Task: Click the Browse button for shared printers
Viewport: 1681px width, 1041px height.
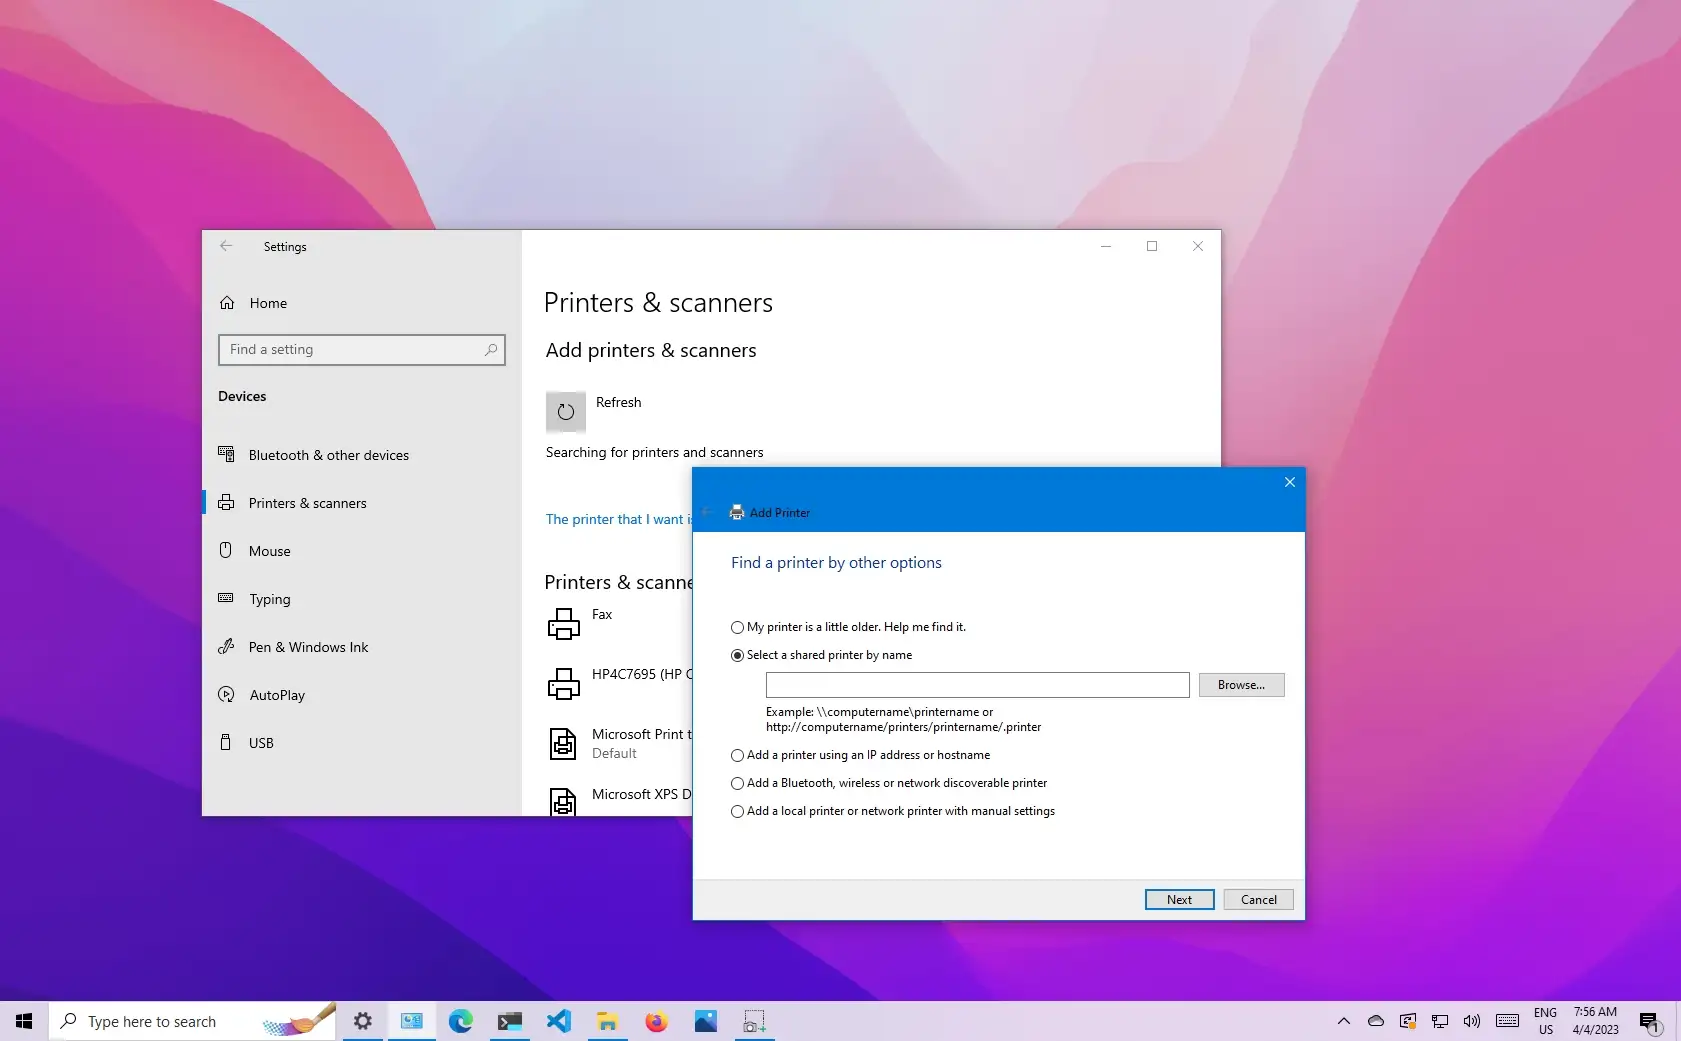Action: [x=1240, y=685]
